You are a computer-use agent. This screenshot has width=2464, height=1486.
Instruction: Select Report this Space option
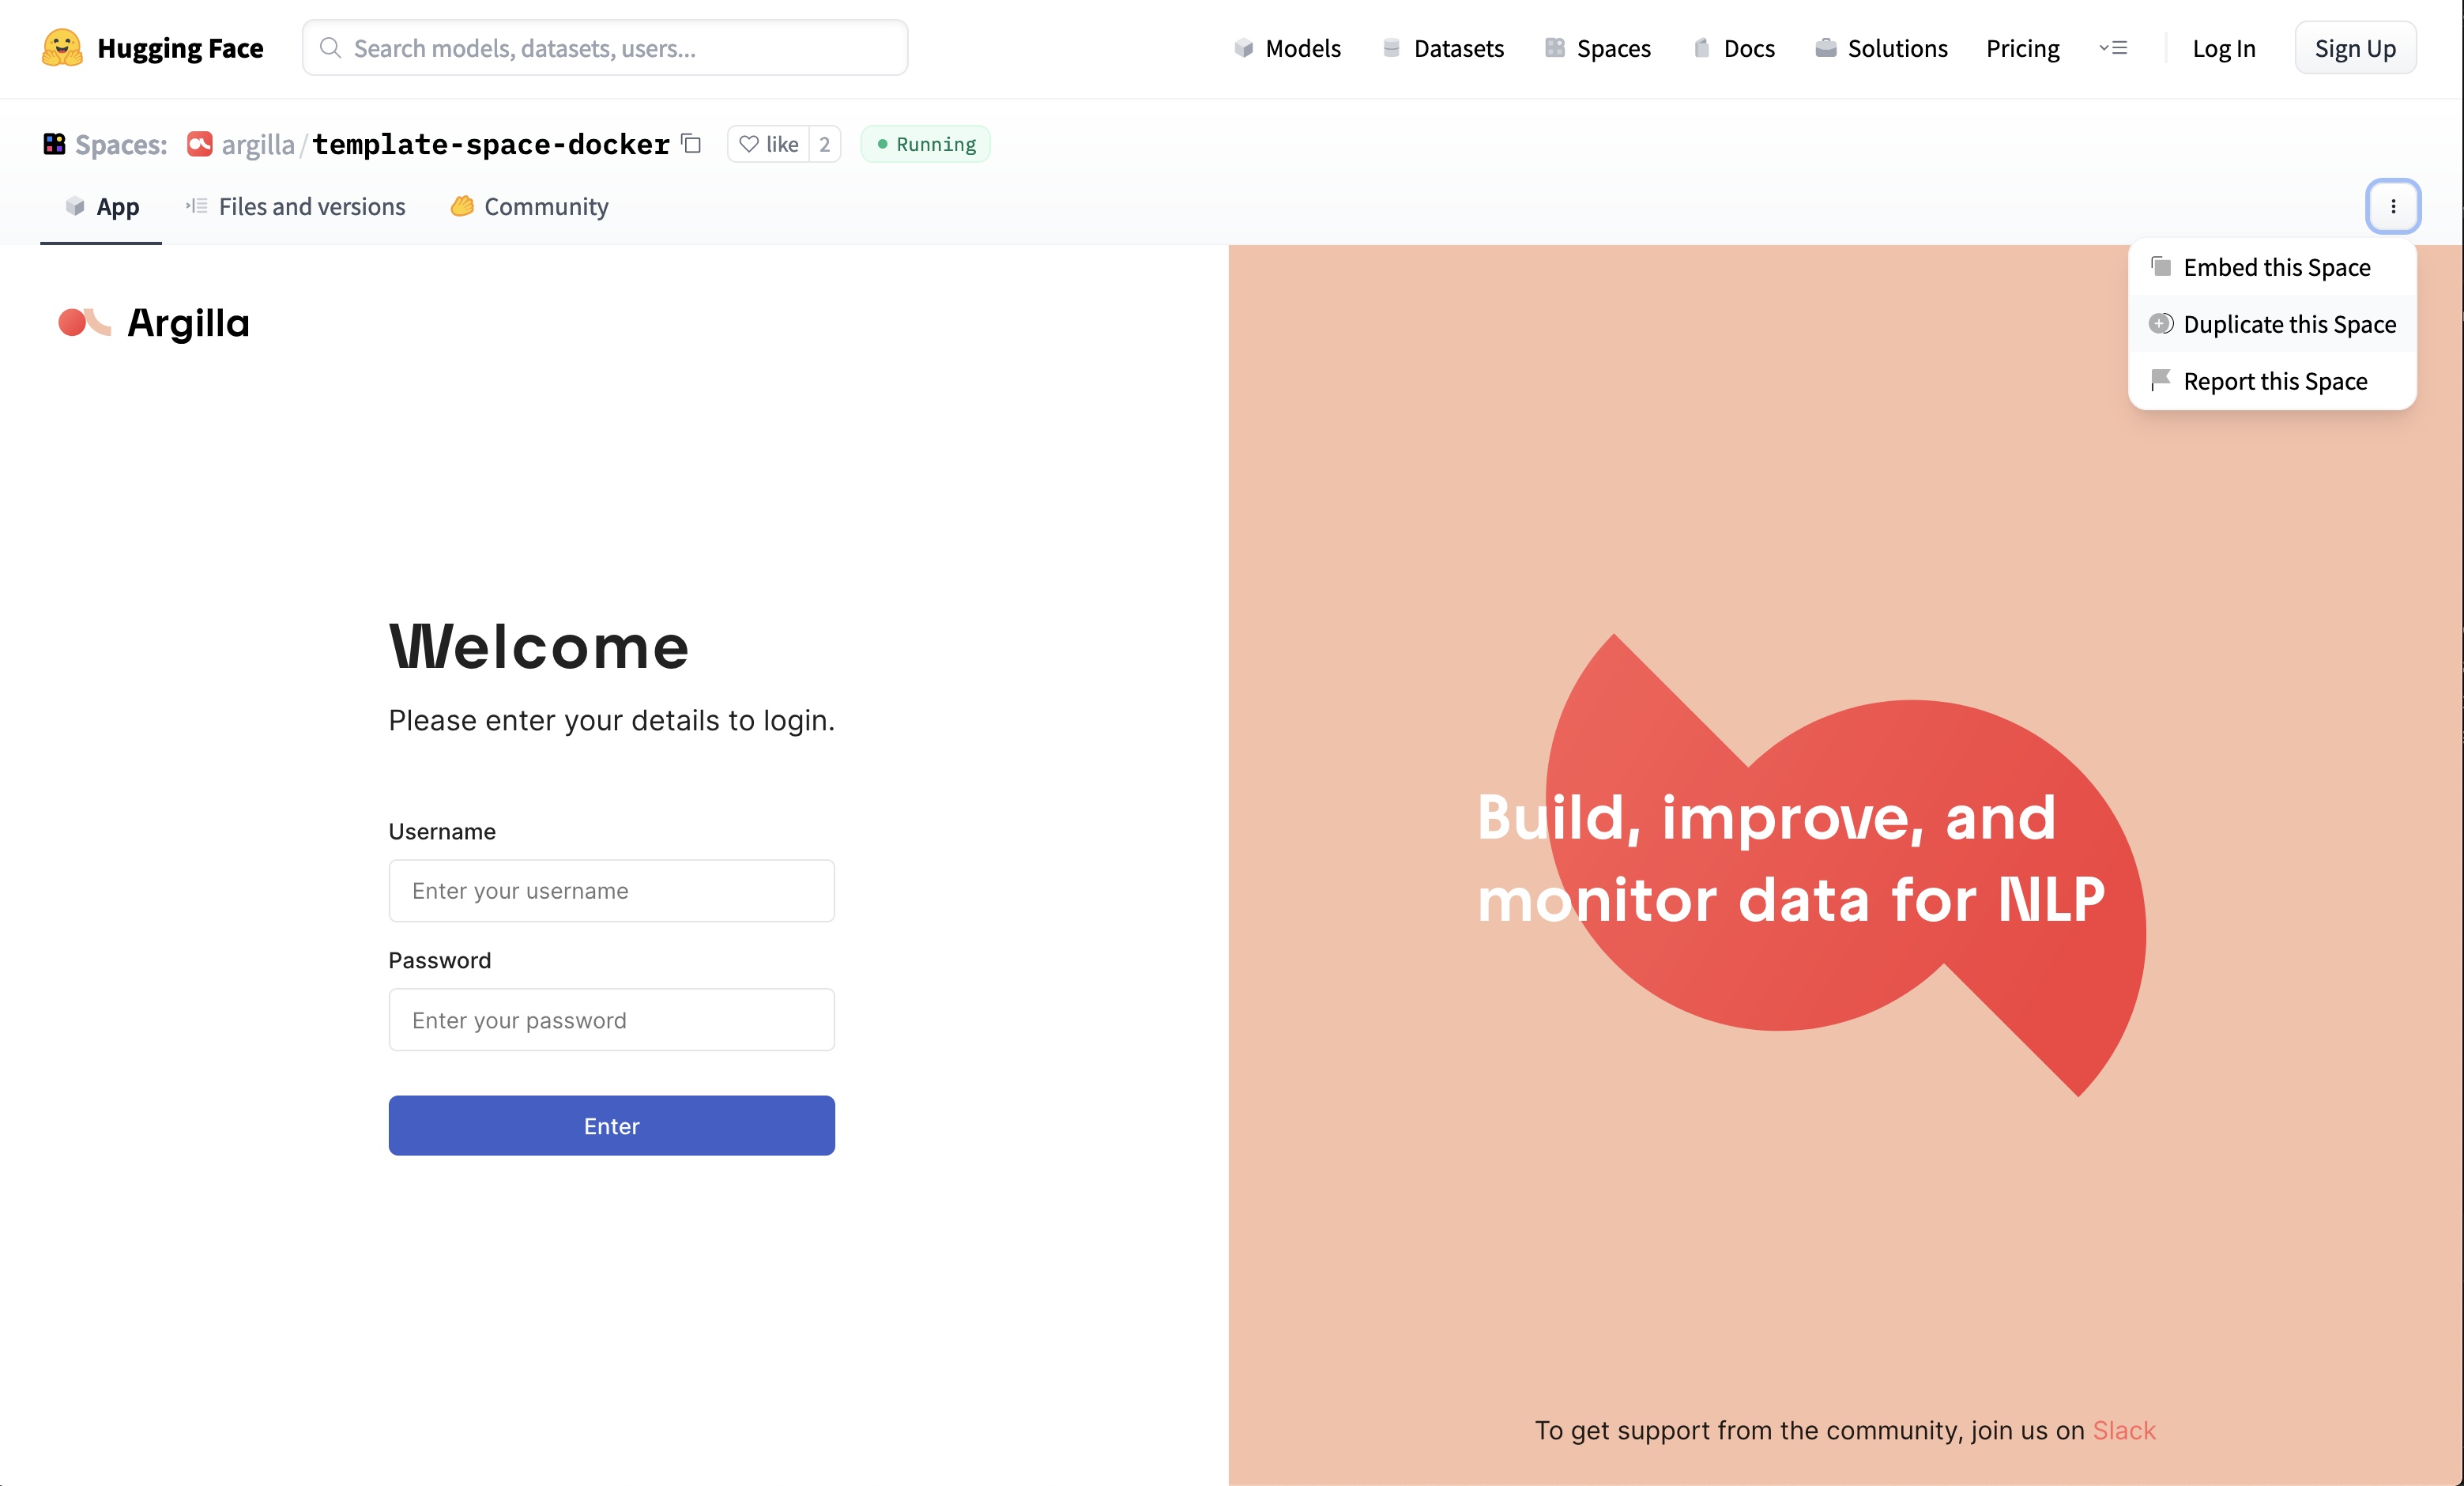coord(2274,382)
